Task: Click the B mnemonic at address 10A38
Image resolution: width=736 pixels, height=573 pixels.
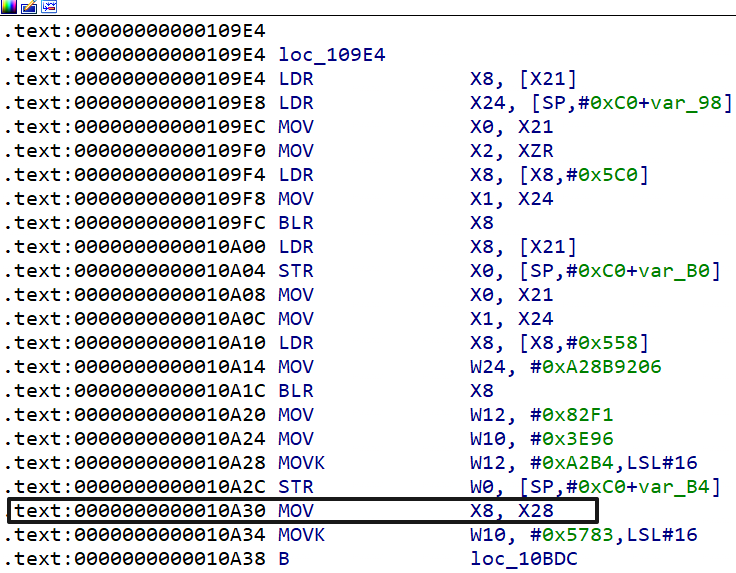Action: [x=284, y=559]
